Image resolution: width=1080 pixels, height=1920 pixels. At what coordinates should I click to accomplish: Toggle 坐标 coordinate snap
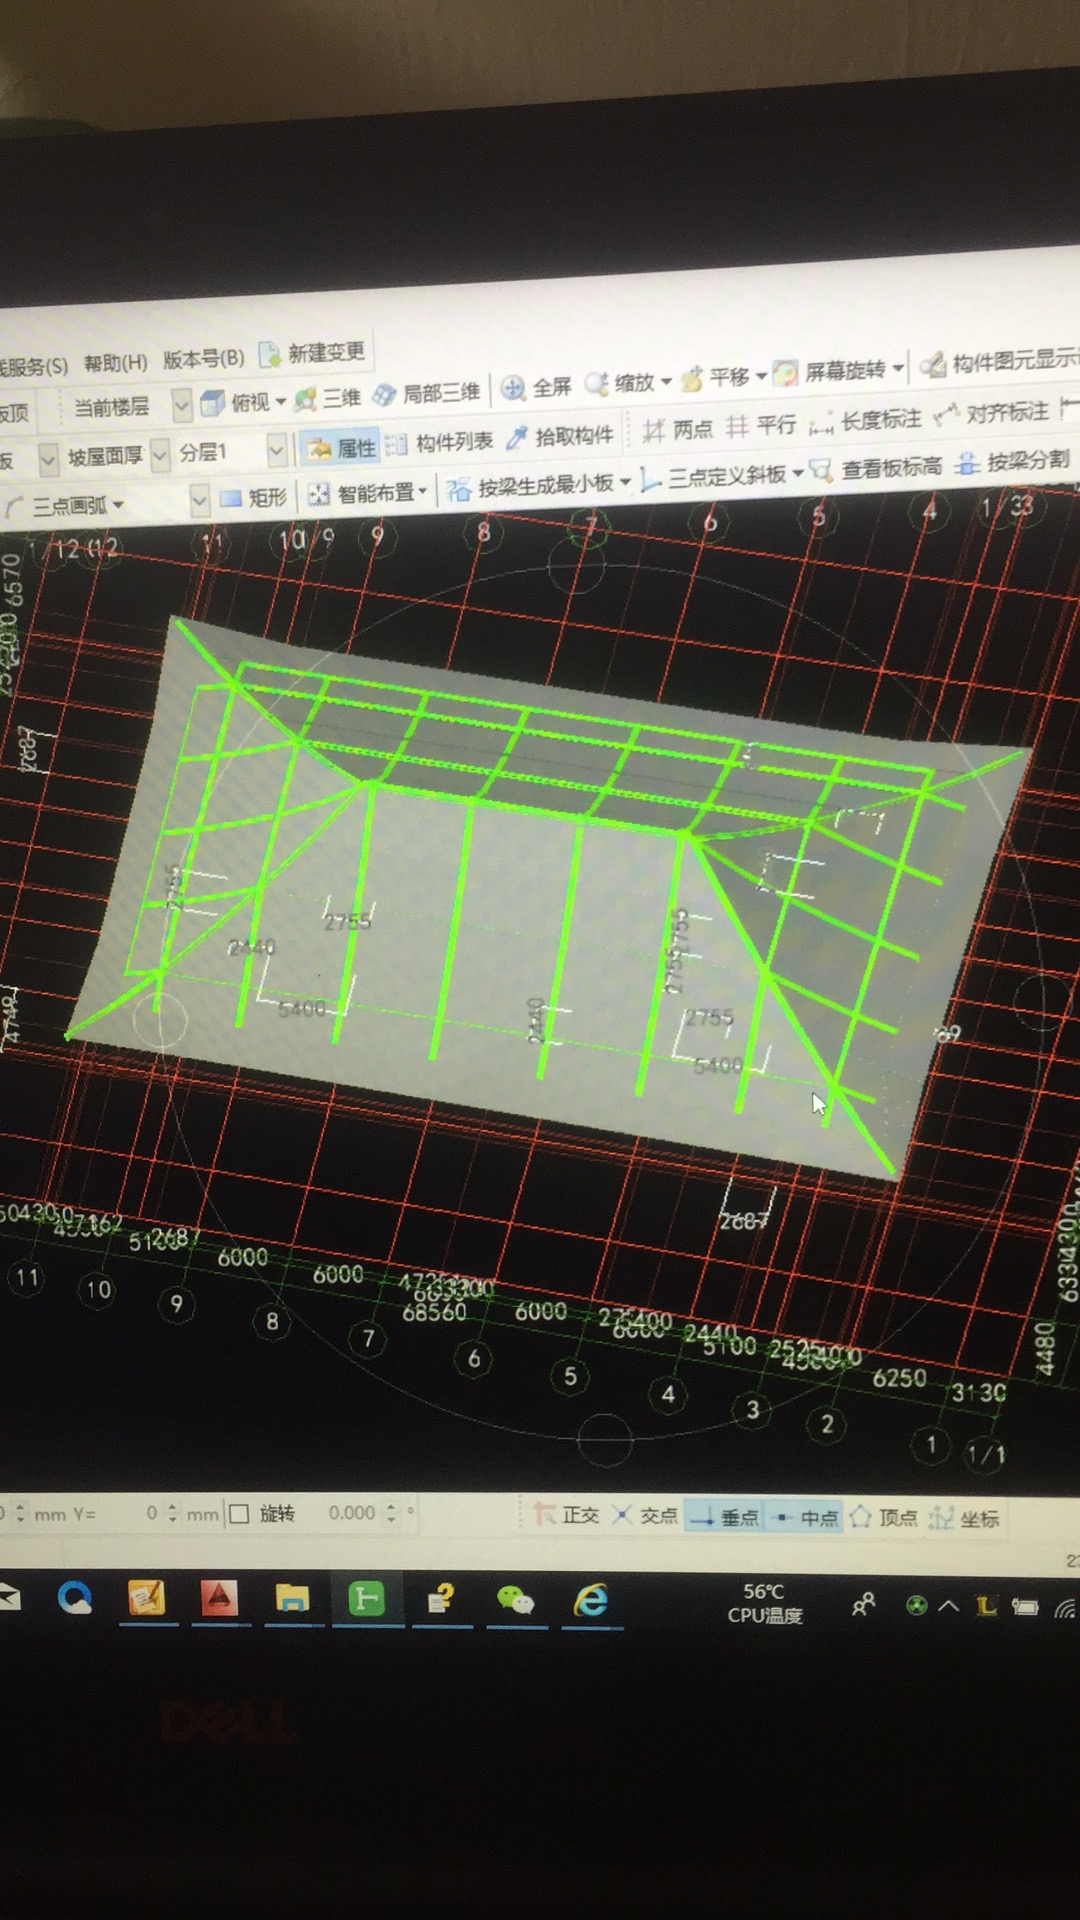click(964, 1519)
